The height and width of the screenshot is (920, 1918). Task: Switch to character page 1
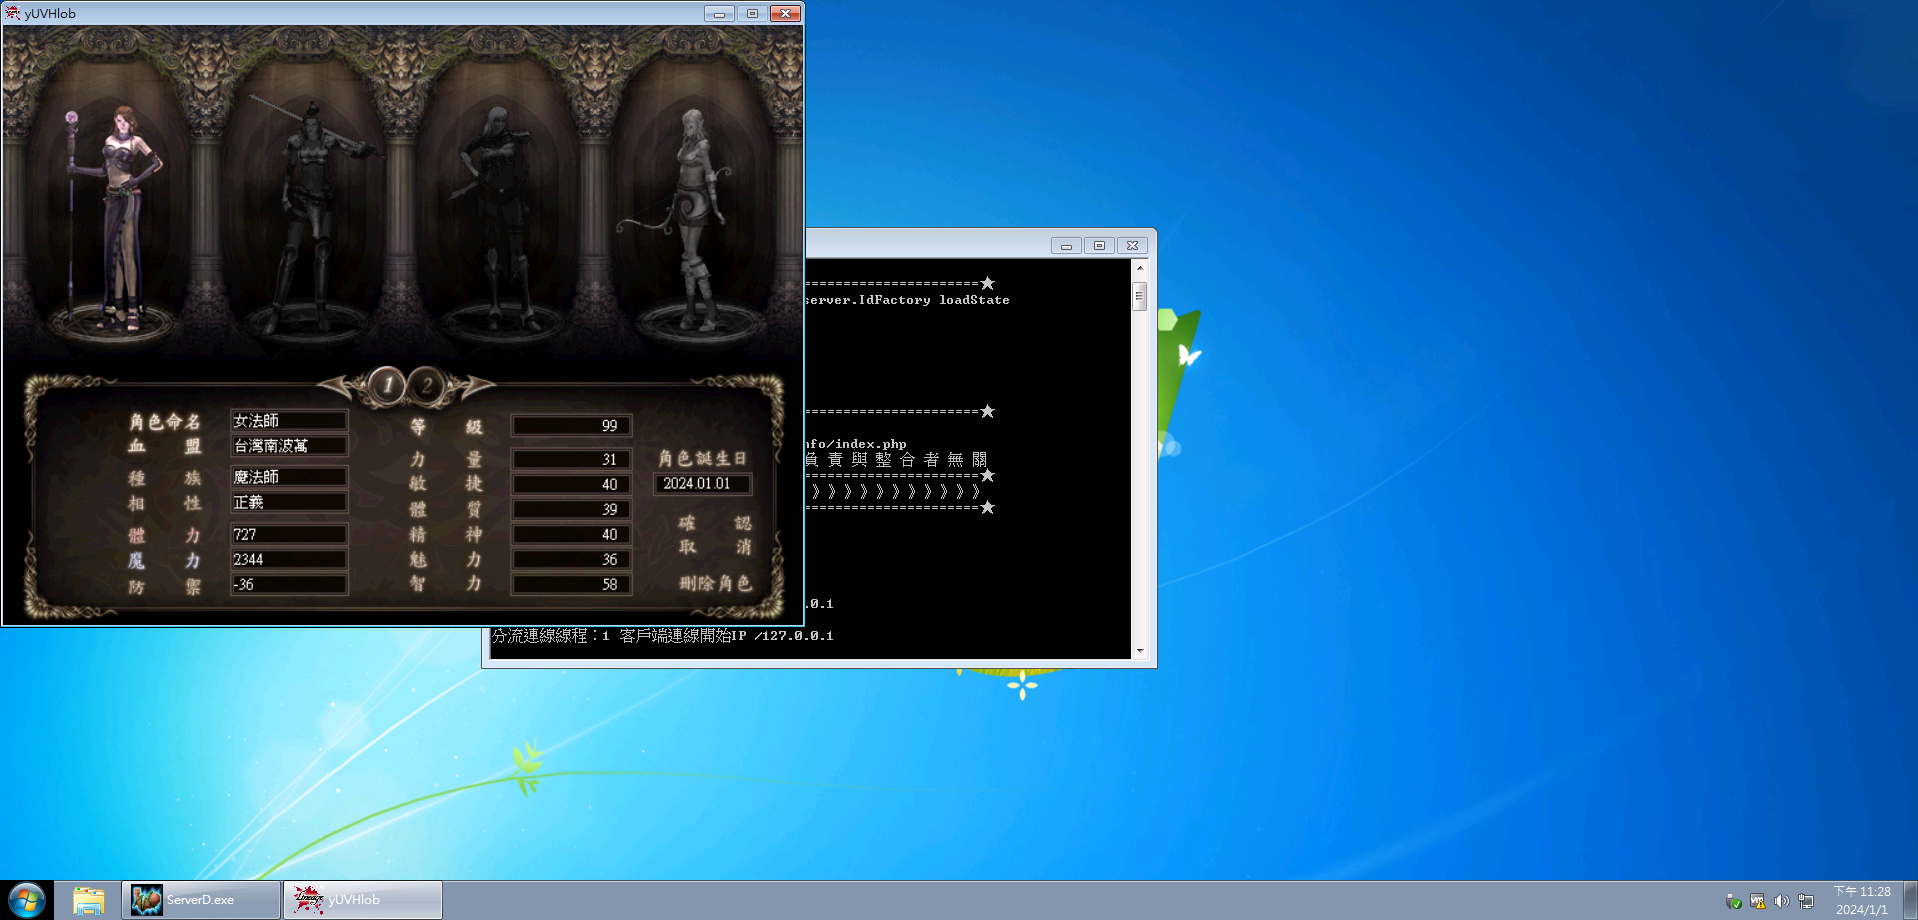coord(388,385)
